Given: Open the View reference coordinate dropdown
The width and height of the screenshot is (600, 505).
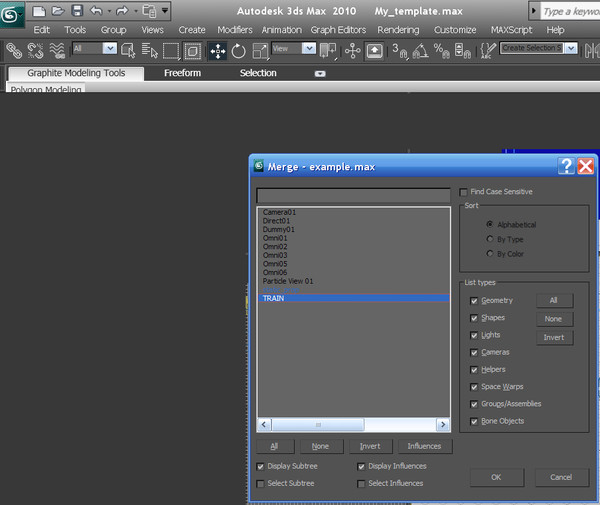Looking at the screenshot, I should pyautogui.click(x=309, y=48).
